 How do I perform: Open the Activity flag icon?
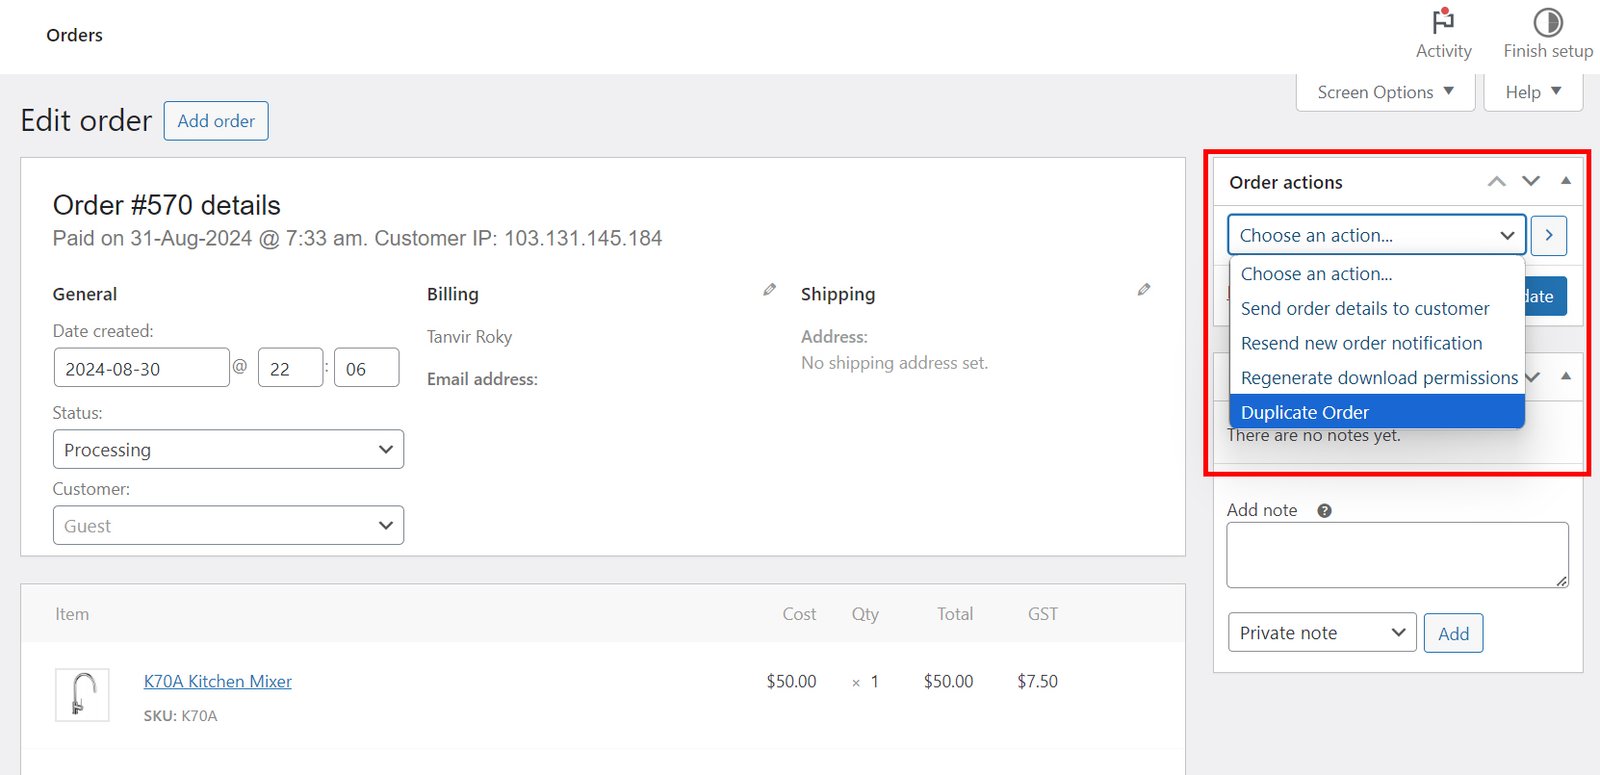1443,22
